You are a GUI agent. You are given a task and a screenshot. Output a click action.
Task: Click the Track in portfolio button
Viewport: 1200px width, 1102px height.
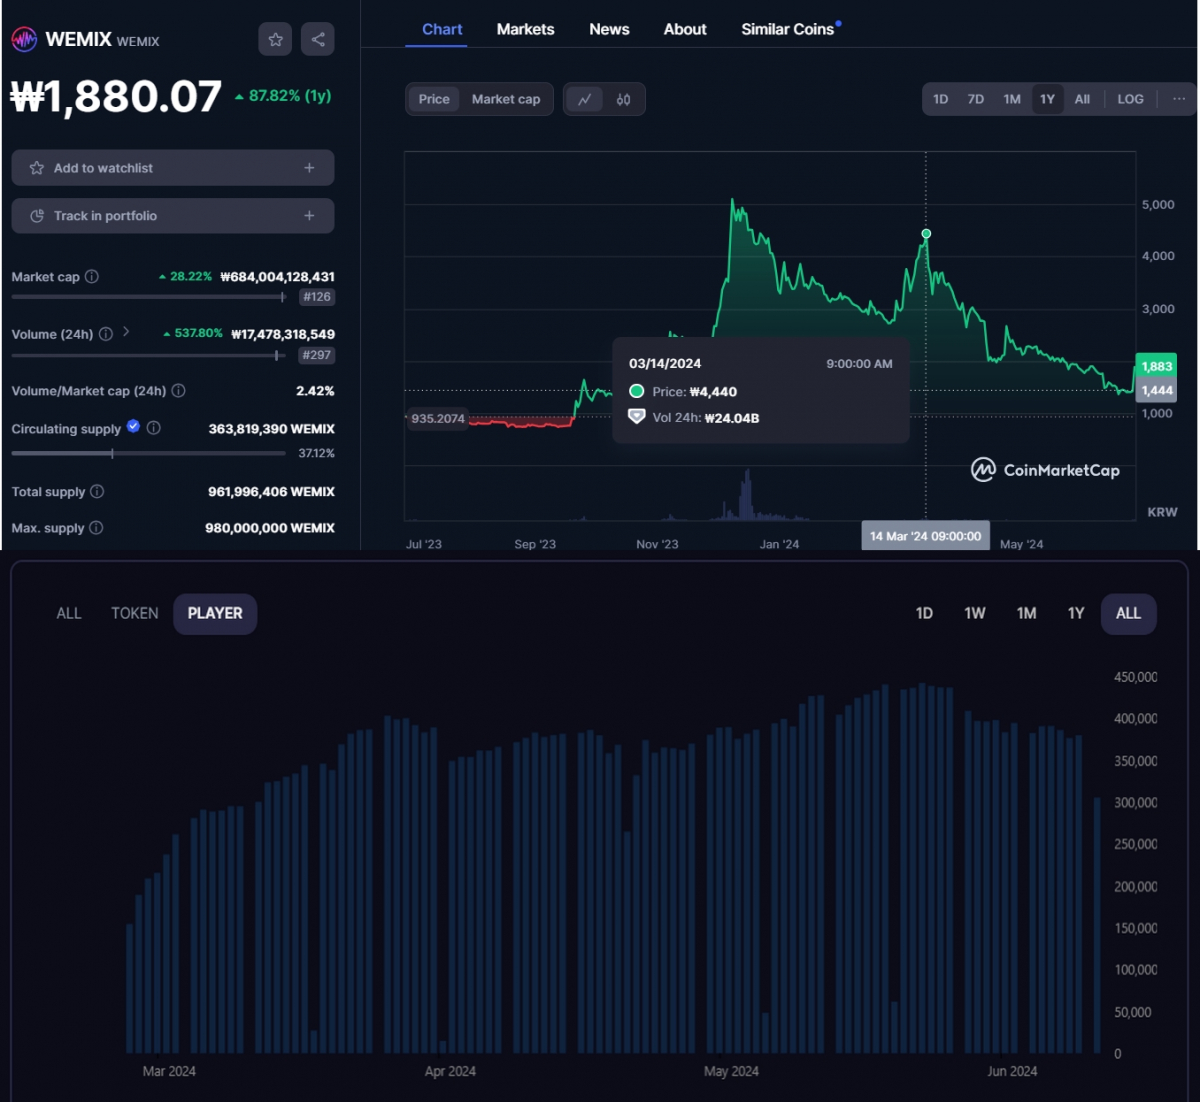pyautogui.click(x=172, y=216)
